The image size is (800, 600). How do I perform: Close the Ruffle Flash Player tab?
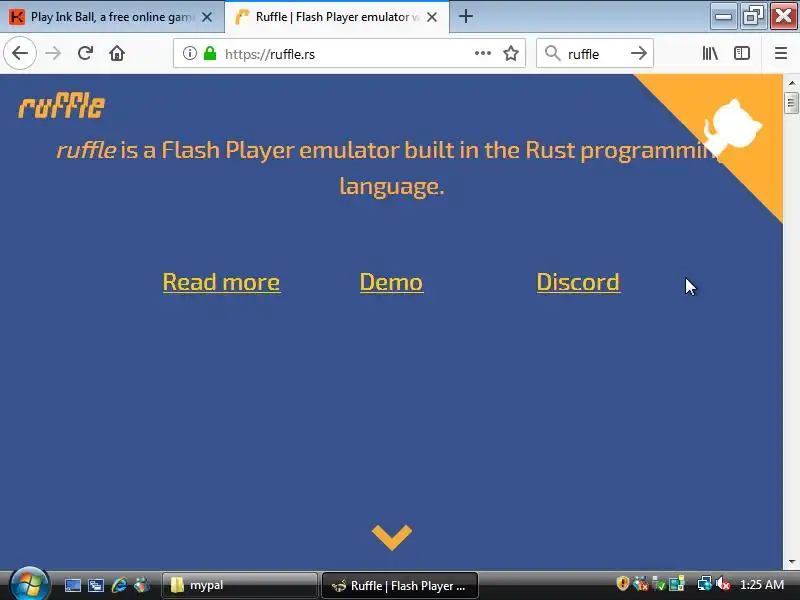click(x=432, y=17)
